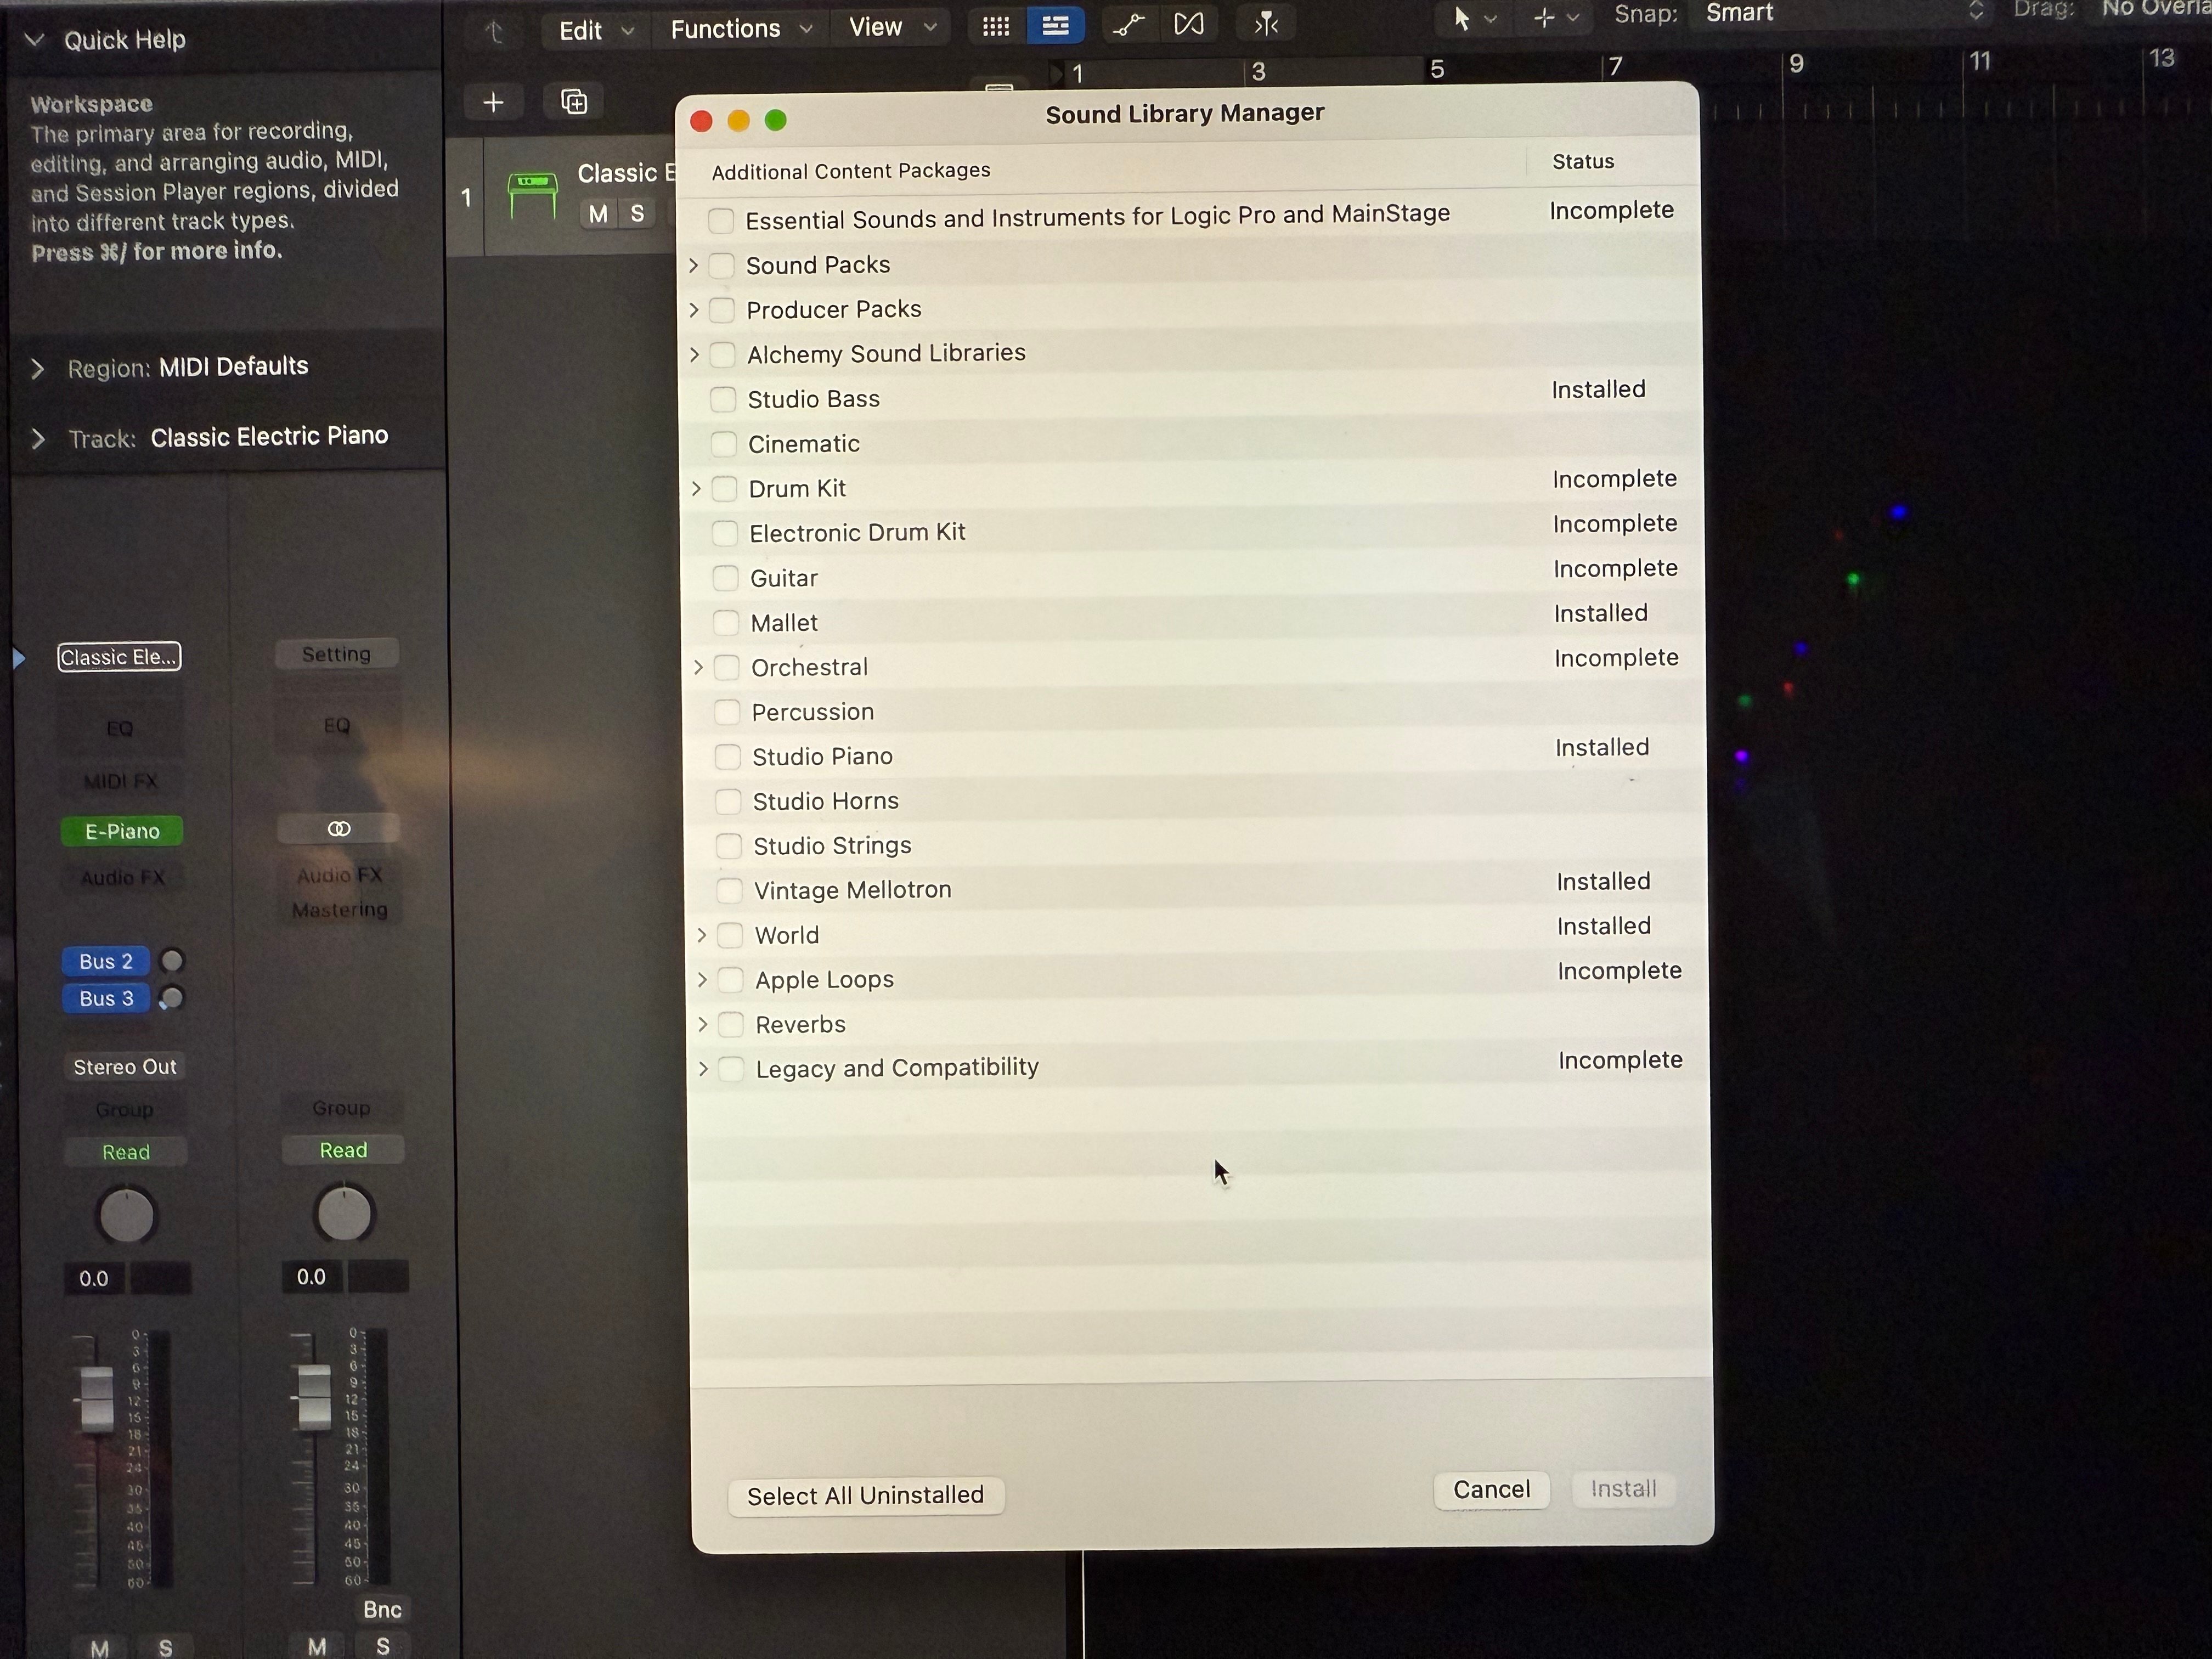Check the Electronic Drum Kit checkbox
The width and height of the screenshot is (2212, 1659).
pyautogui.click(x=725, y=533)
